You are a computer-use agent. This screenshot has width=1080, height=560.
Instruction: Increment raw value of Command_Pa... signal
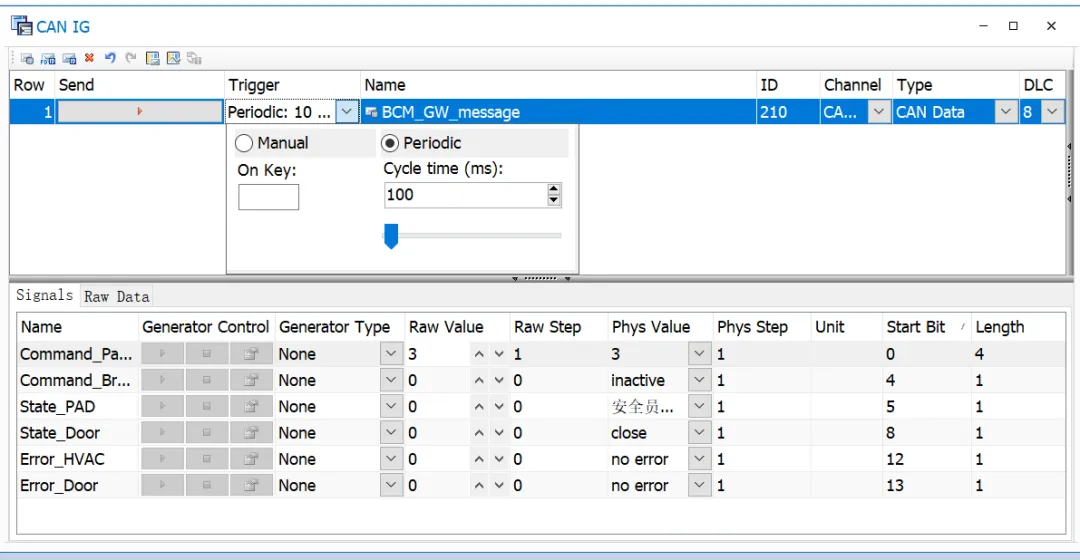(x=479, y=354)
